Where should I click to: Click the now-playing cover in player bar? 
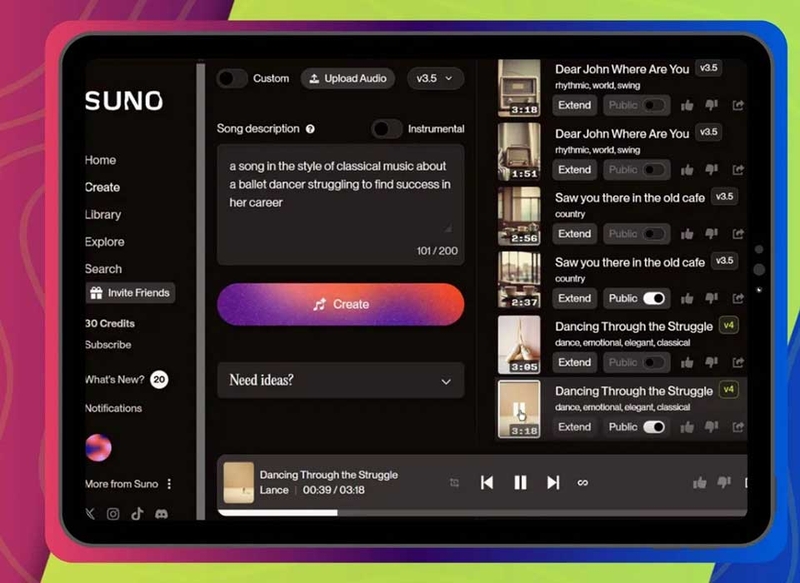239,483
